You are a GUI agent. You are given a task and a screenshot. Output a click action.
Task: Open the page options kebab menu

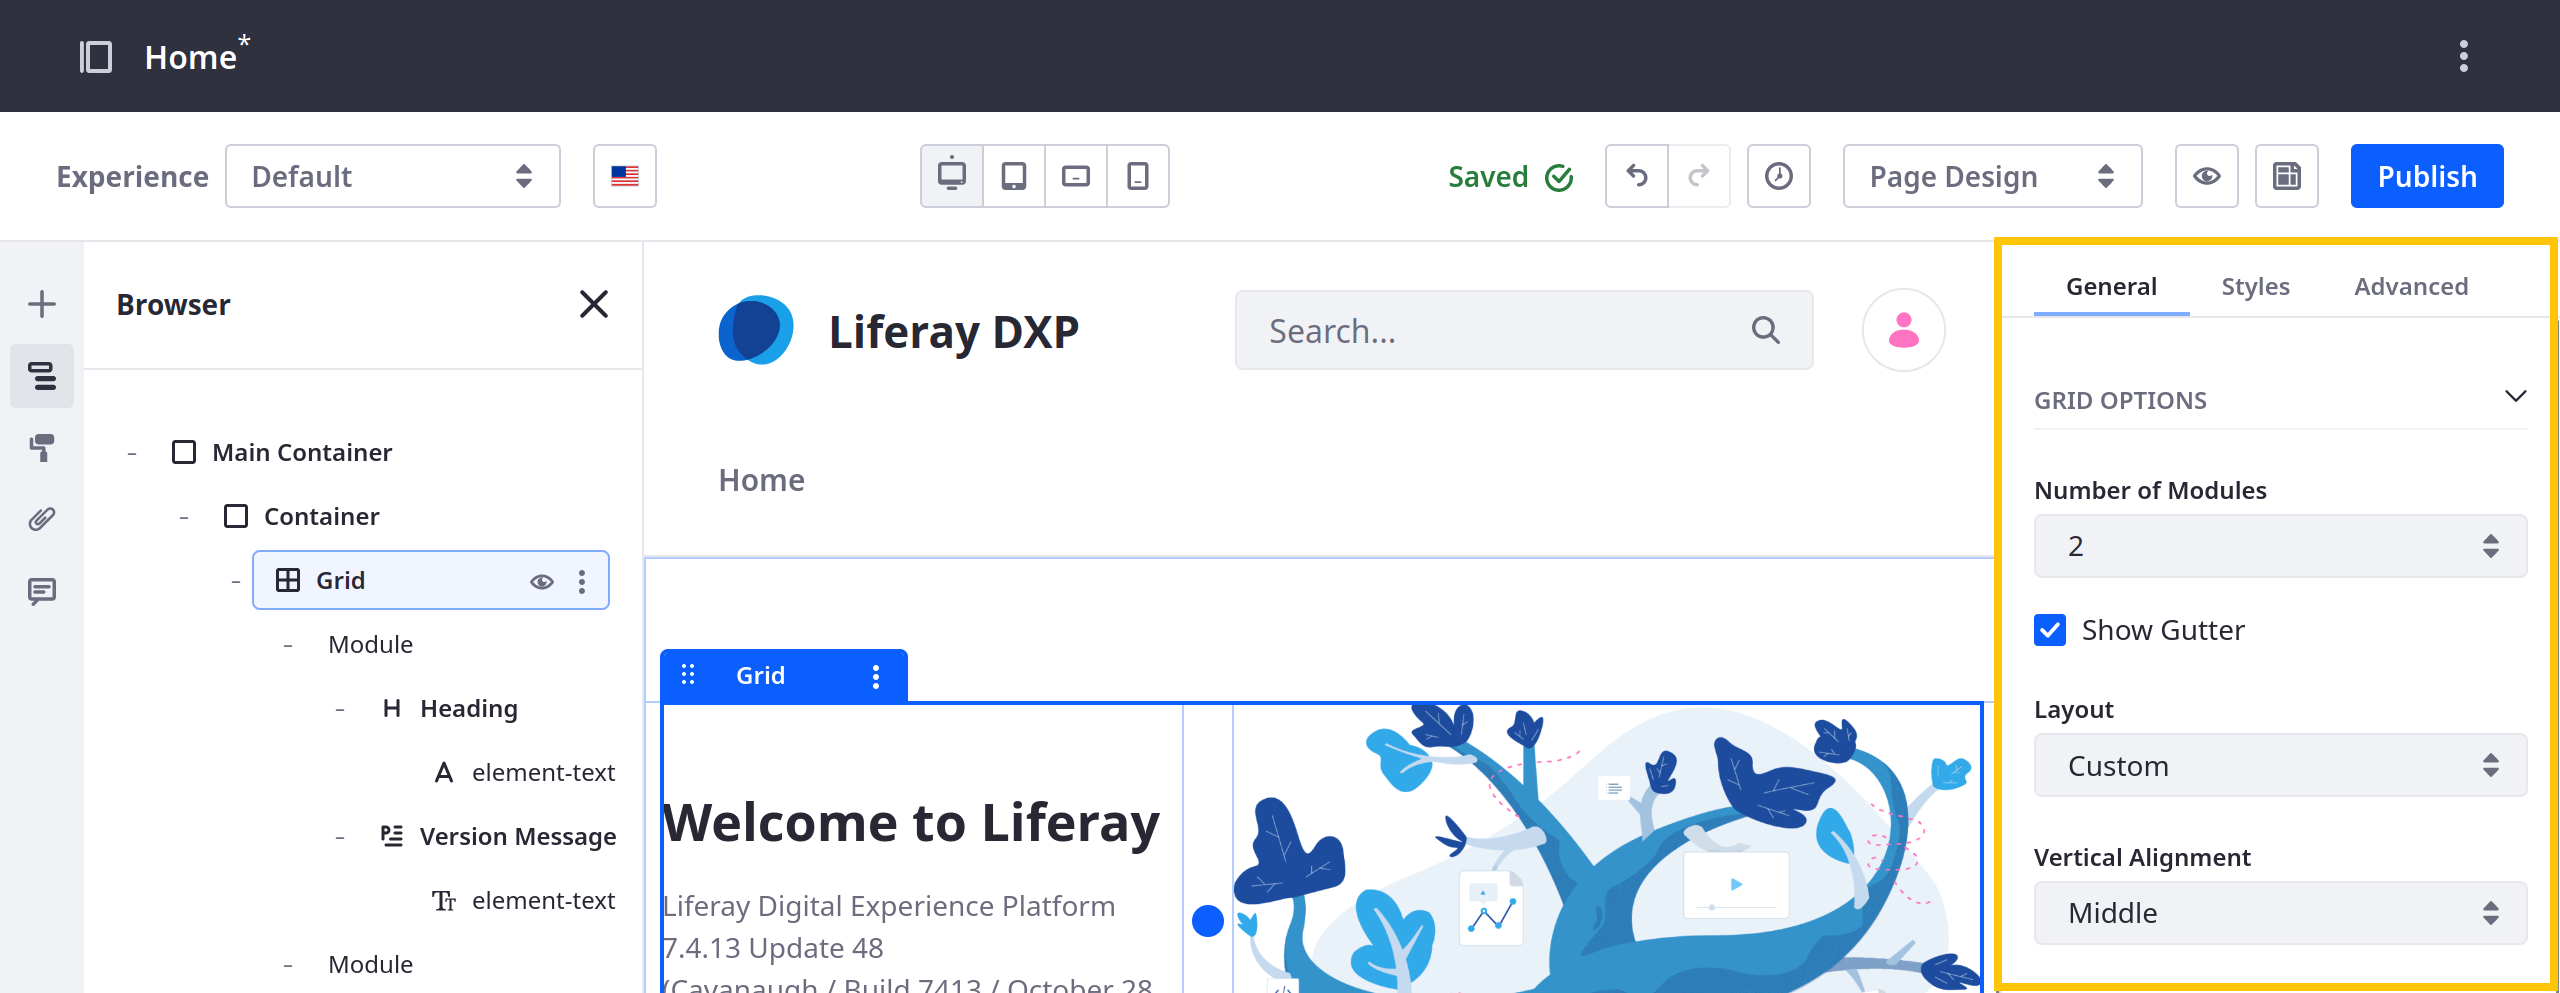point(2463,57)
